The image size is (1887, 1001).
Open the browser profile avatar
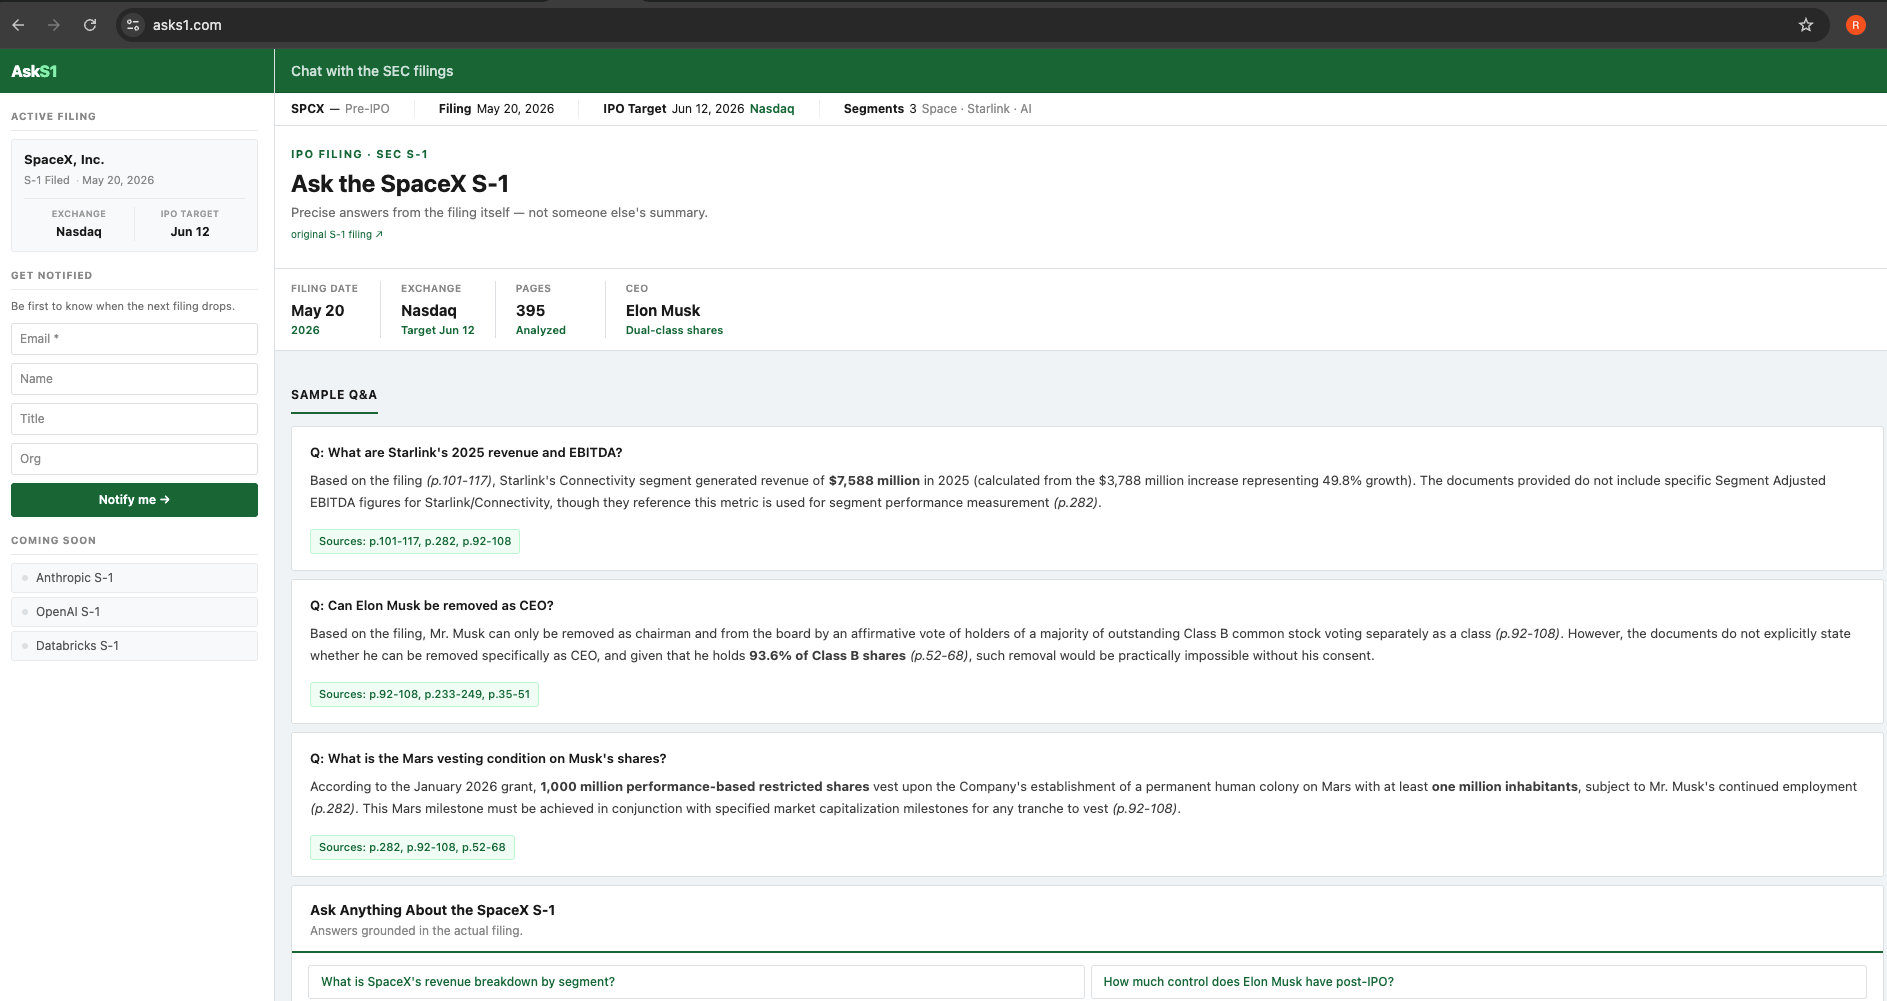[1856, 25]
